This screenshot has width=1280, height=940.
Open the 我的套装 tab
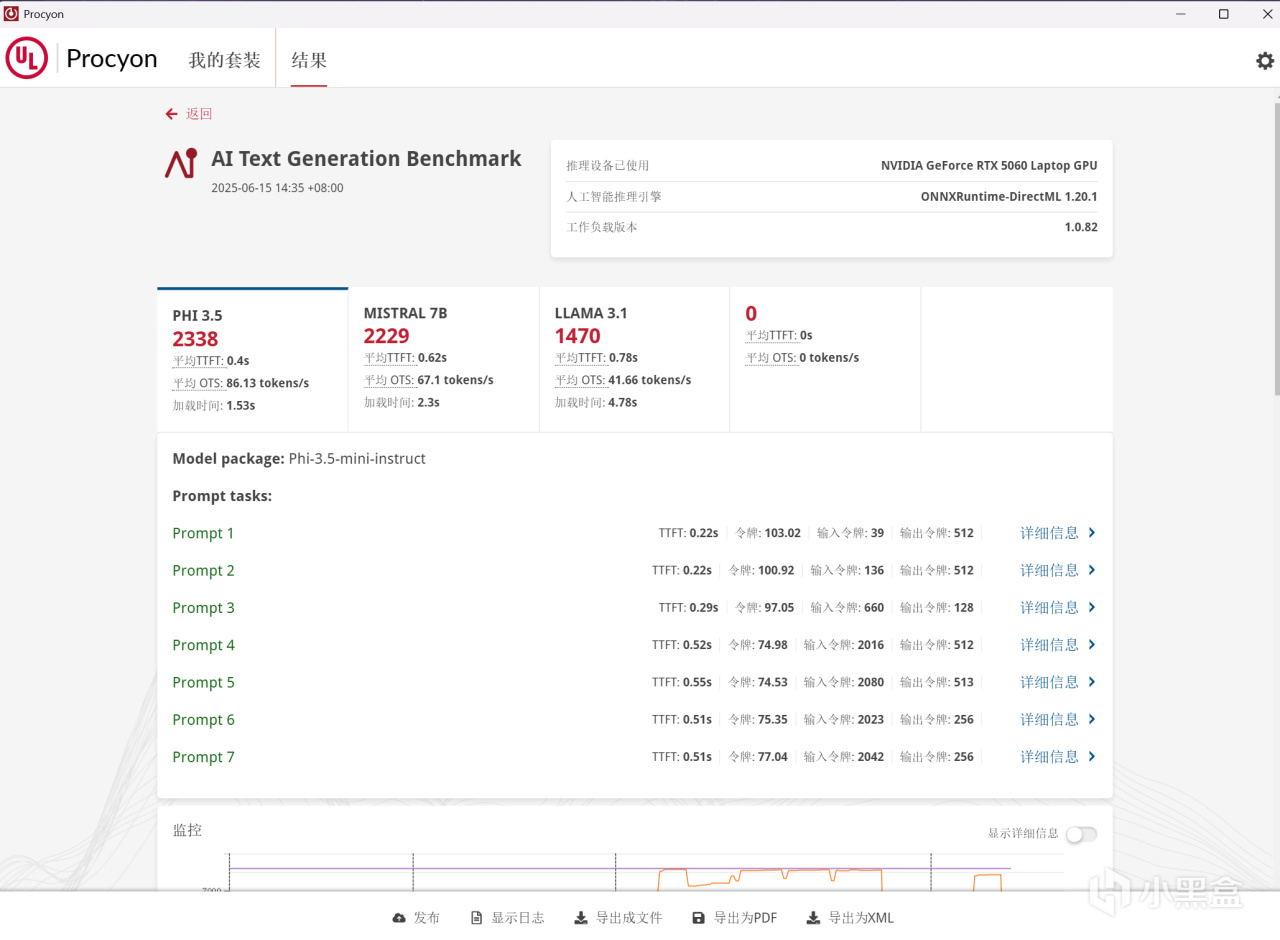[x=225, y=60]
